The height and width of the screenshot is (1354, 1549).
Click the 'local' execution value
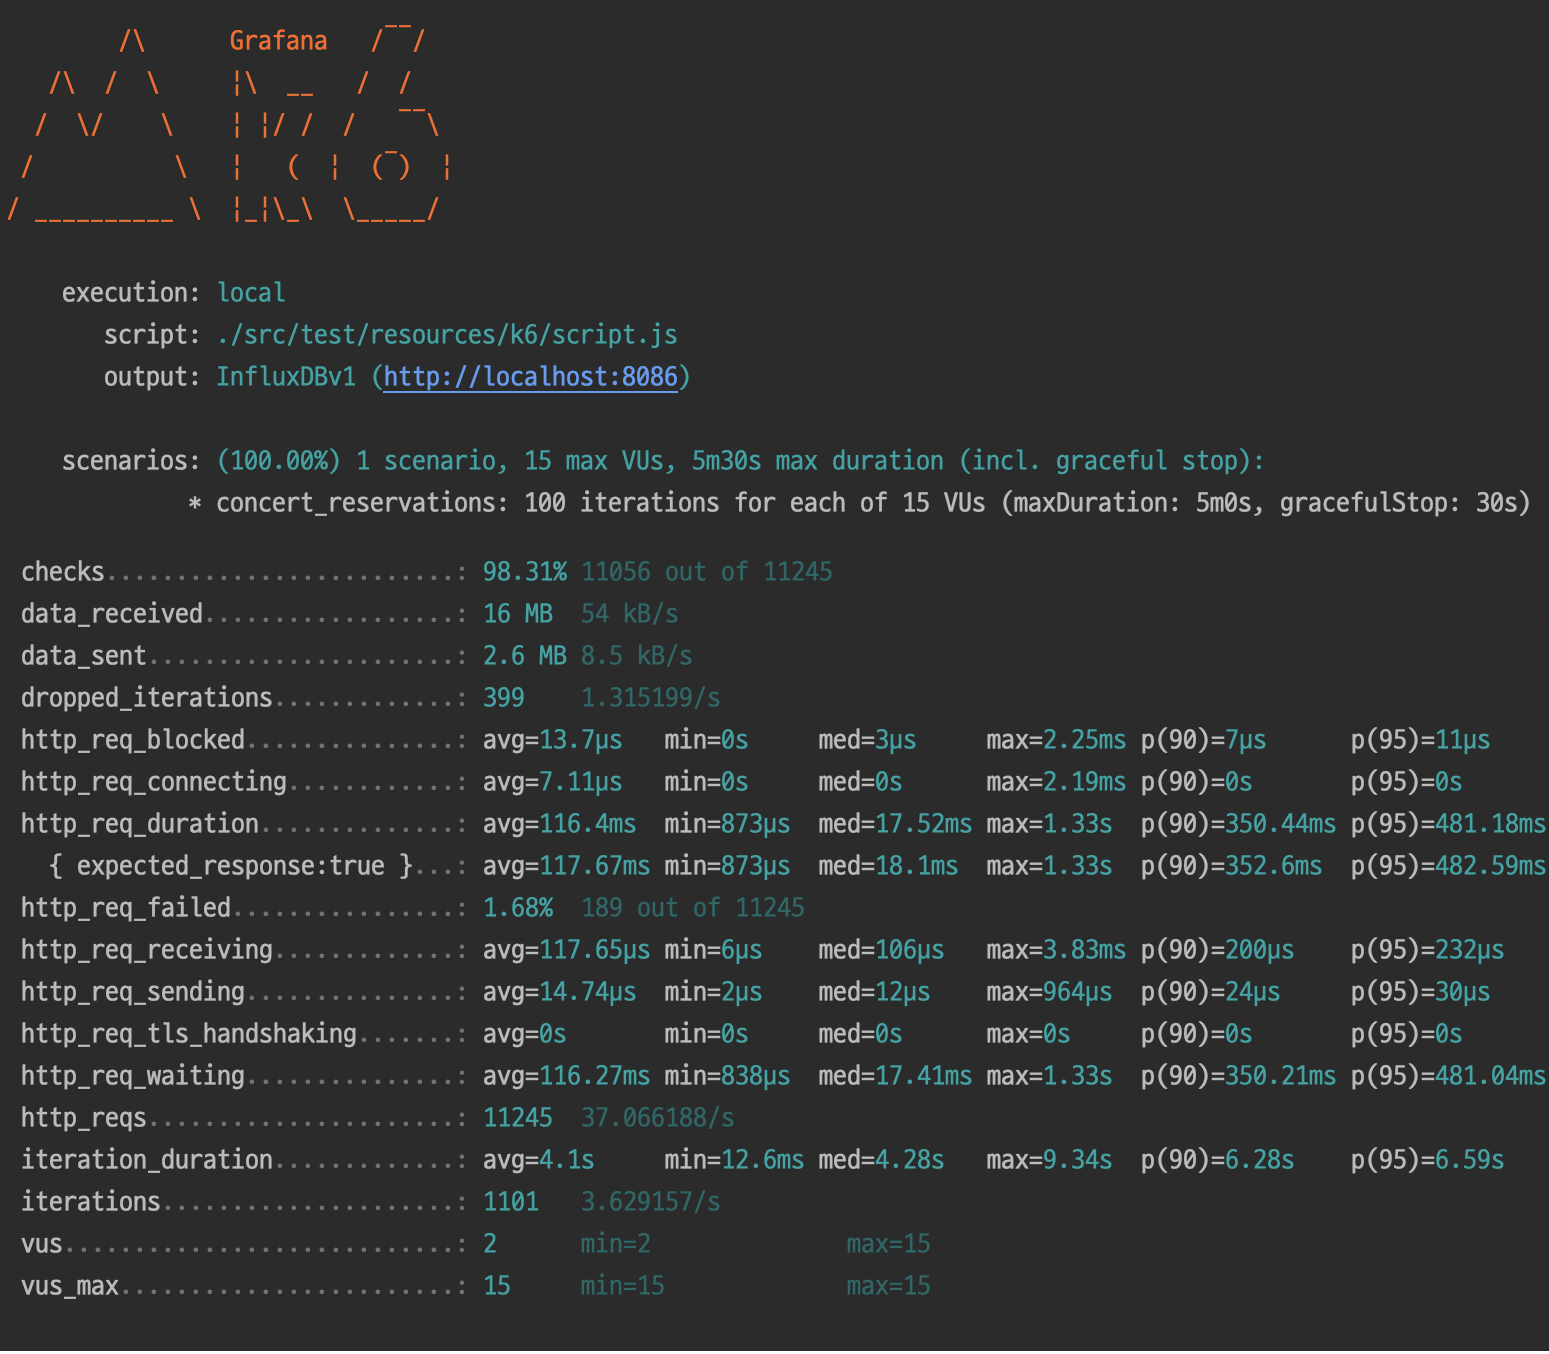(x=251, y=293)
